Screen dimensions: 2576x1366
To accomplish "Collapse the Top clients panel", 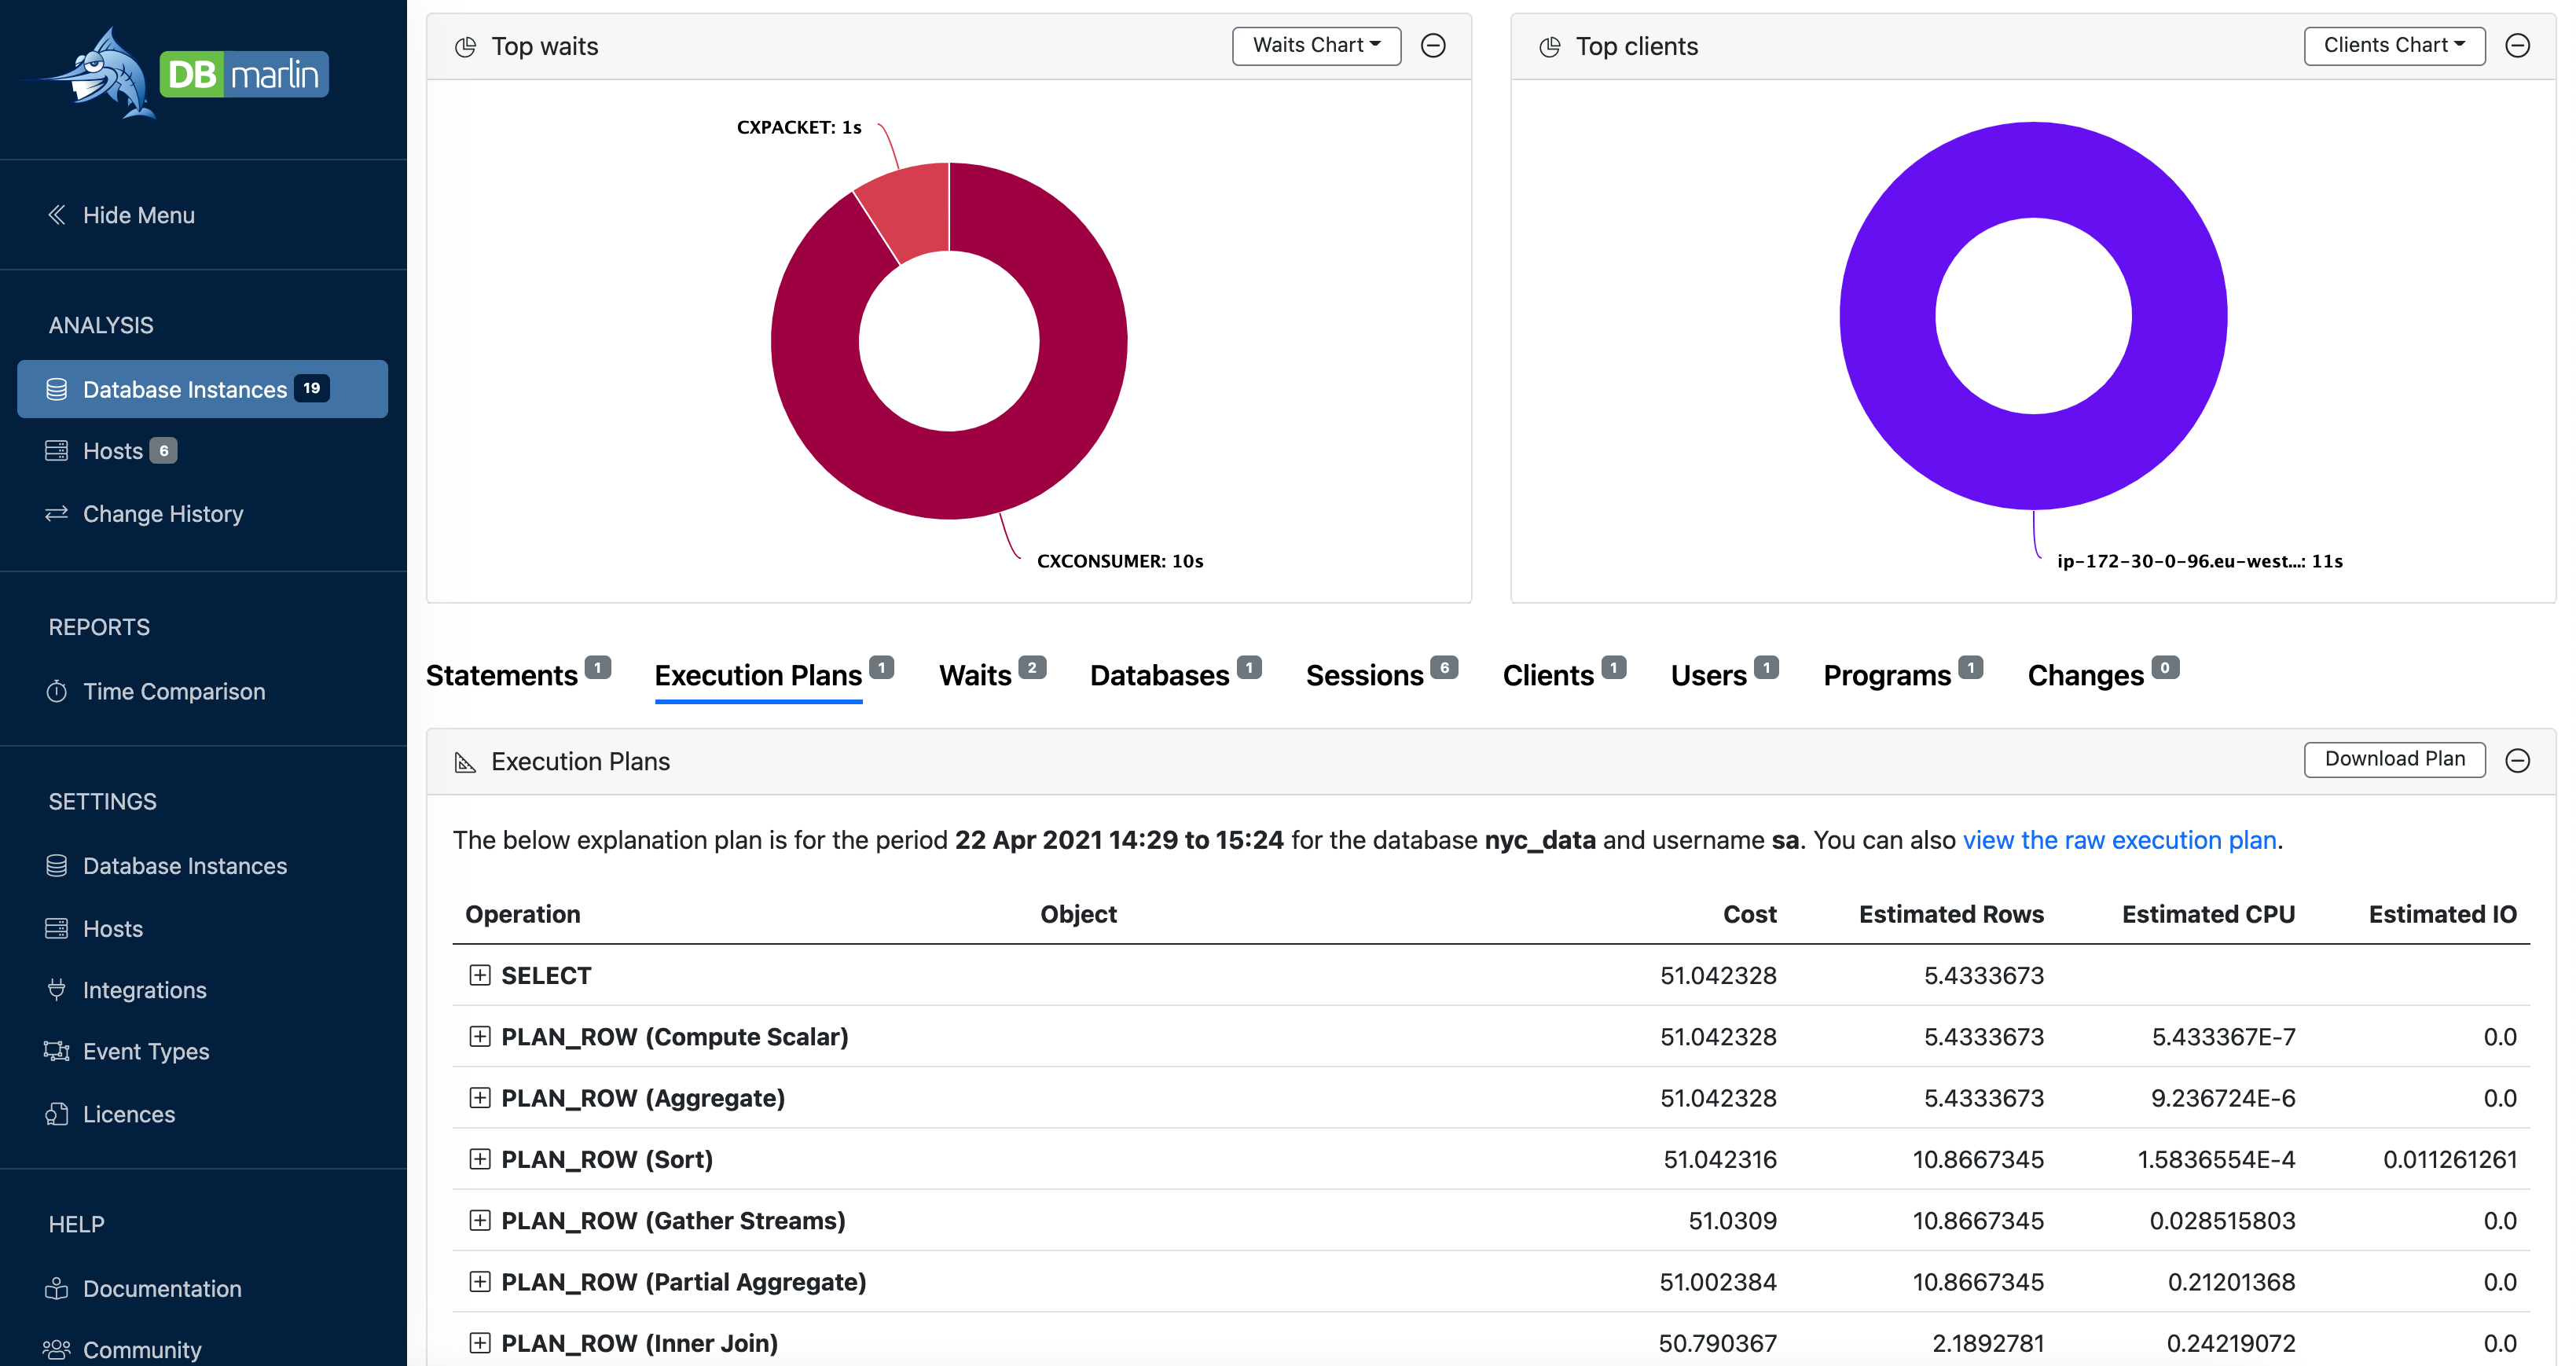I will click(x=2518, y=46).
